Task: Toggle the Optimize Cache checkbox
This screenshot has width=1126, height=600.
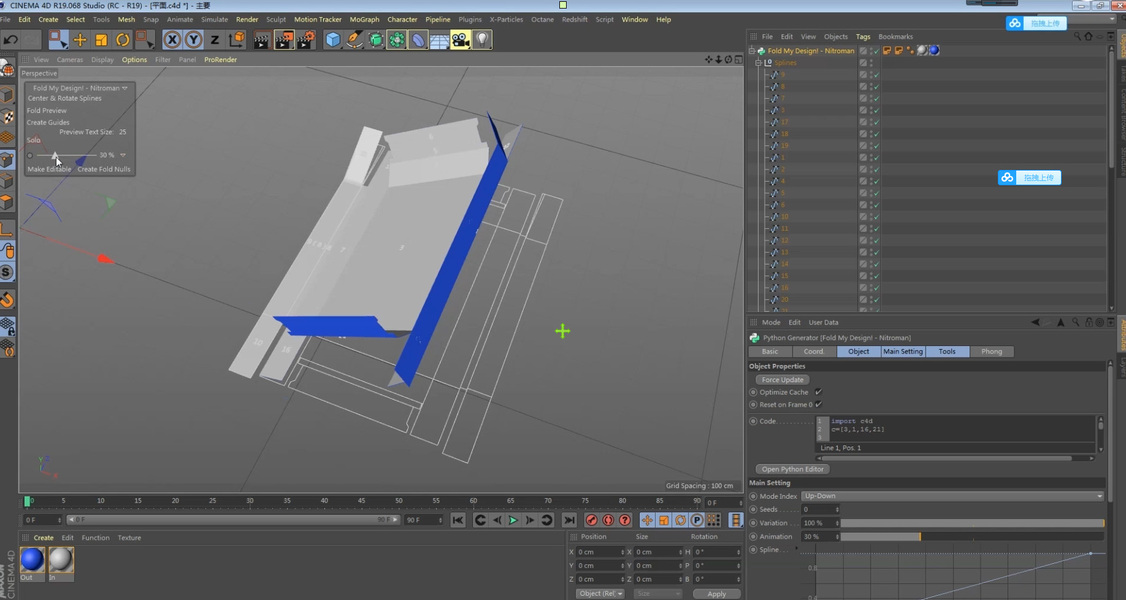Action: (x=818, y=392)
